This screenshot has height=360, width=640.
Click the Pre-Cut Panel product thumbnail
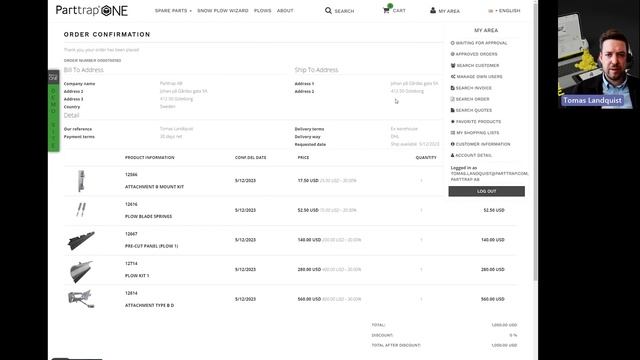pos(81,240)
